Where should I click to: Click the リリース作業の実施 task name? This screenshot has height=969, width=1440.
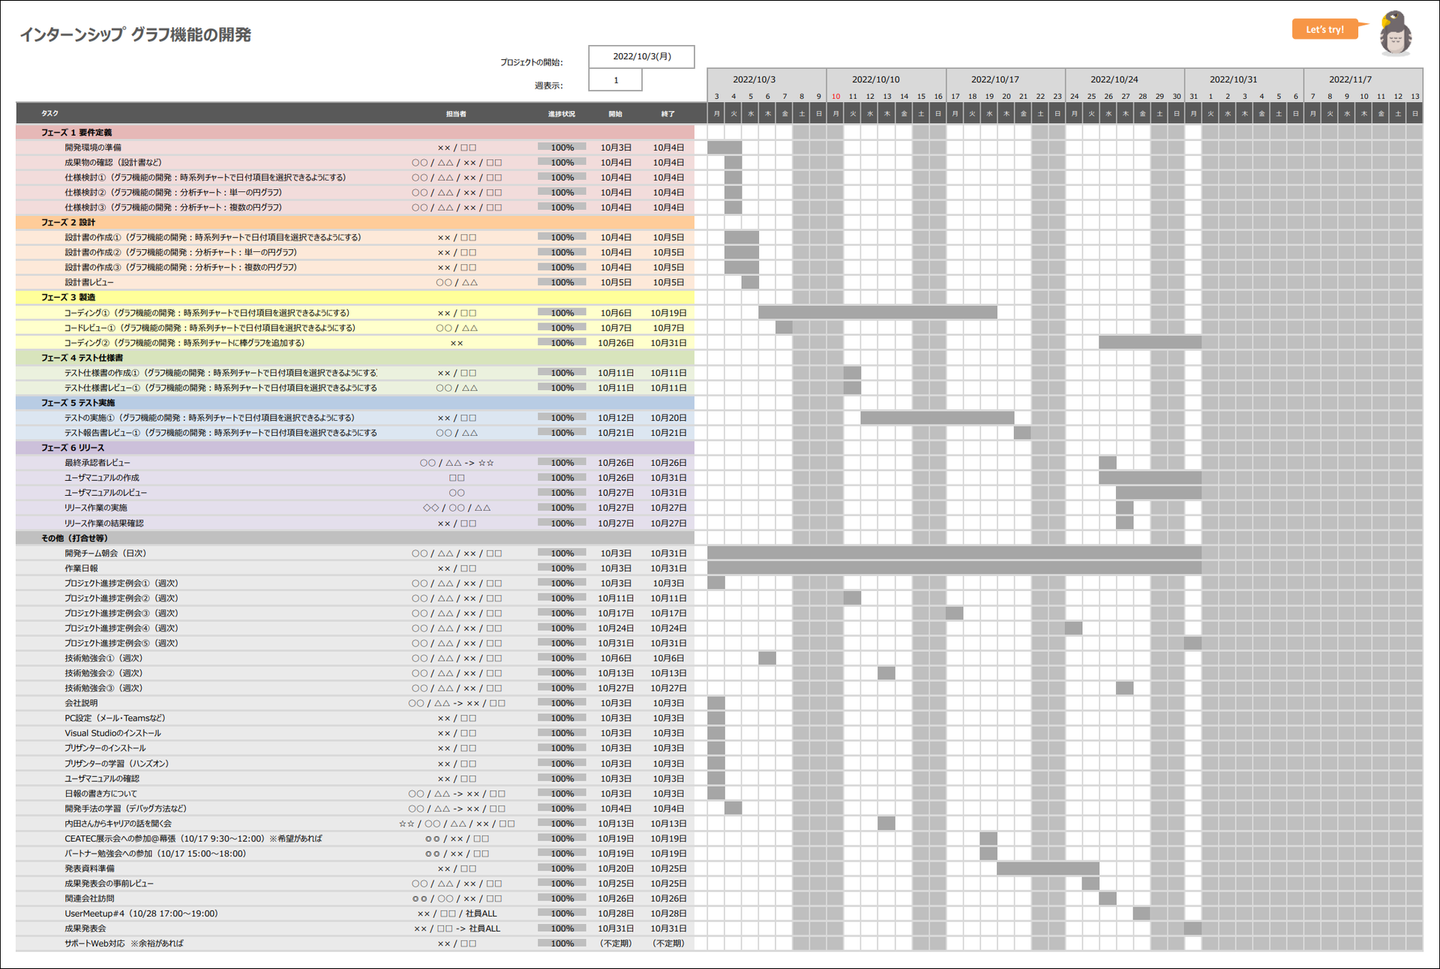[x=96, y=508]
